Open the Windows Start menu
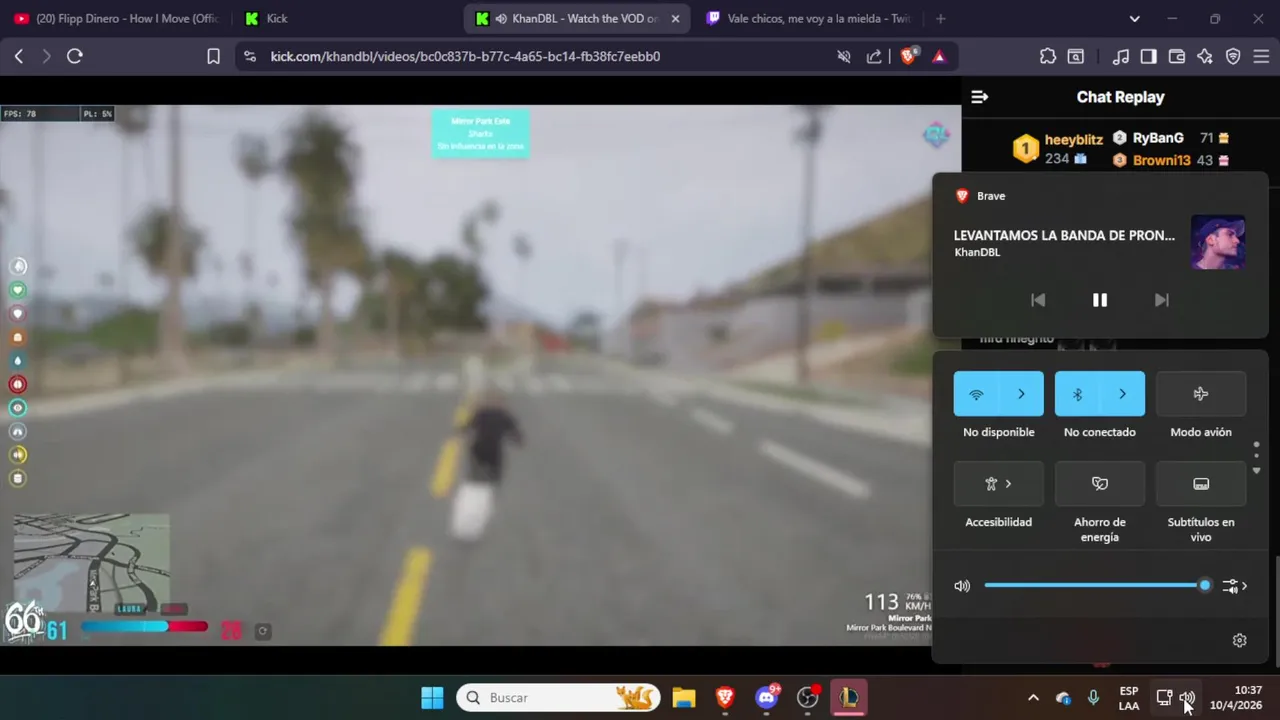This screenshot has height=720, width=1280. click(x=432, y=697)
